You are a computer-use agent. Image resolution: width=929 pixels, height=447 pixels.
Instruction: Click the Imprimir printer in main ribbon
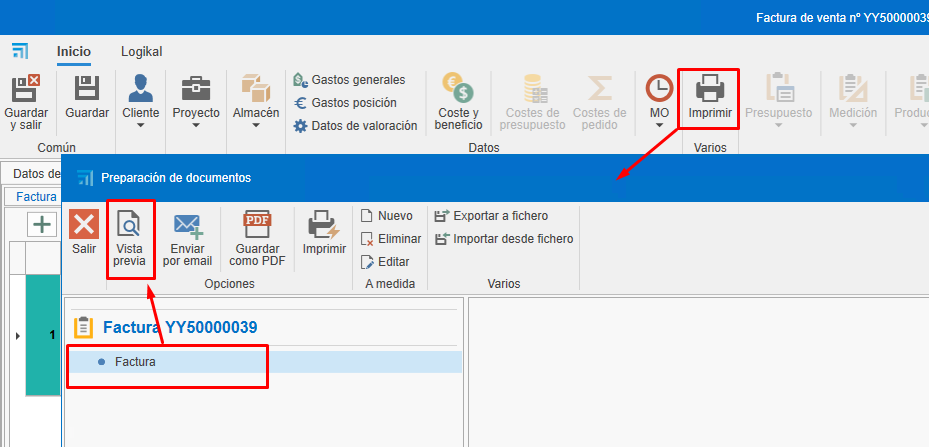click(x=710, y=88)
